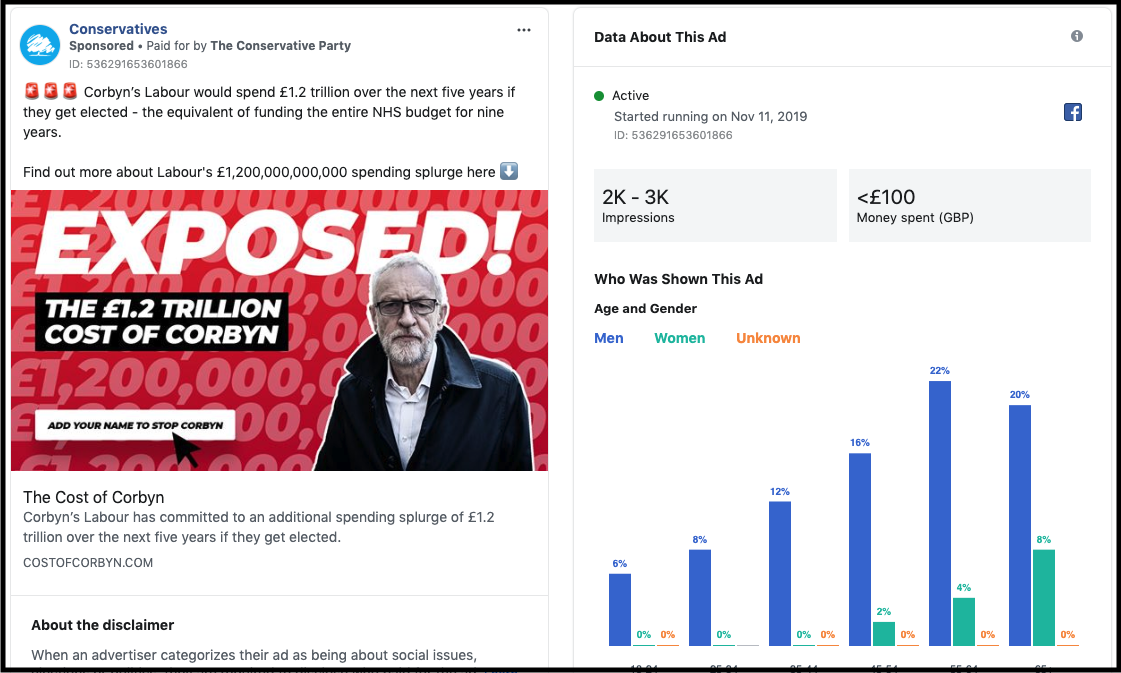The height and width of the screenshot is (673, 1121).
Task: Open the COSTOFCORBYN.COM link
Action: [x=88, y=563]
